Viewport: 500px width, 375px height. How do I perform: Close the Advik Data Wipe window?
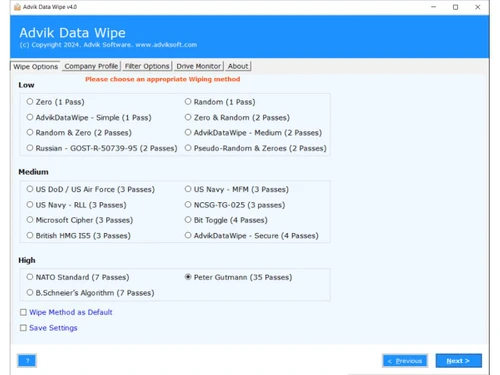[x=478, y=7]
